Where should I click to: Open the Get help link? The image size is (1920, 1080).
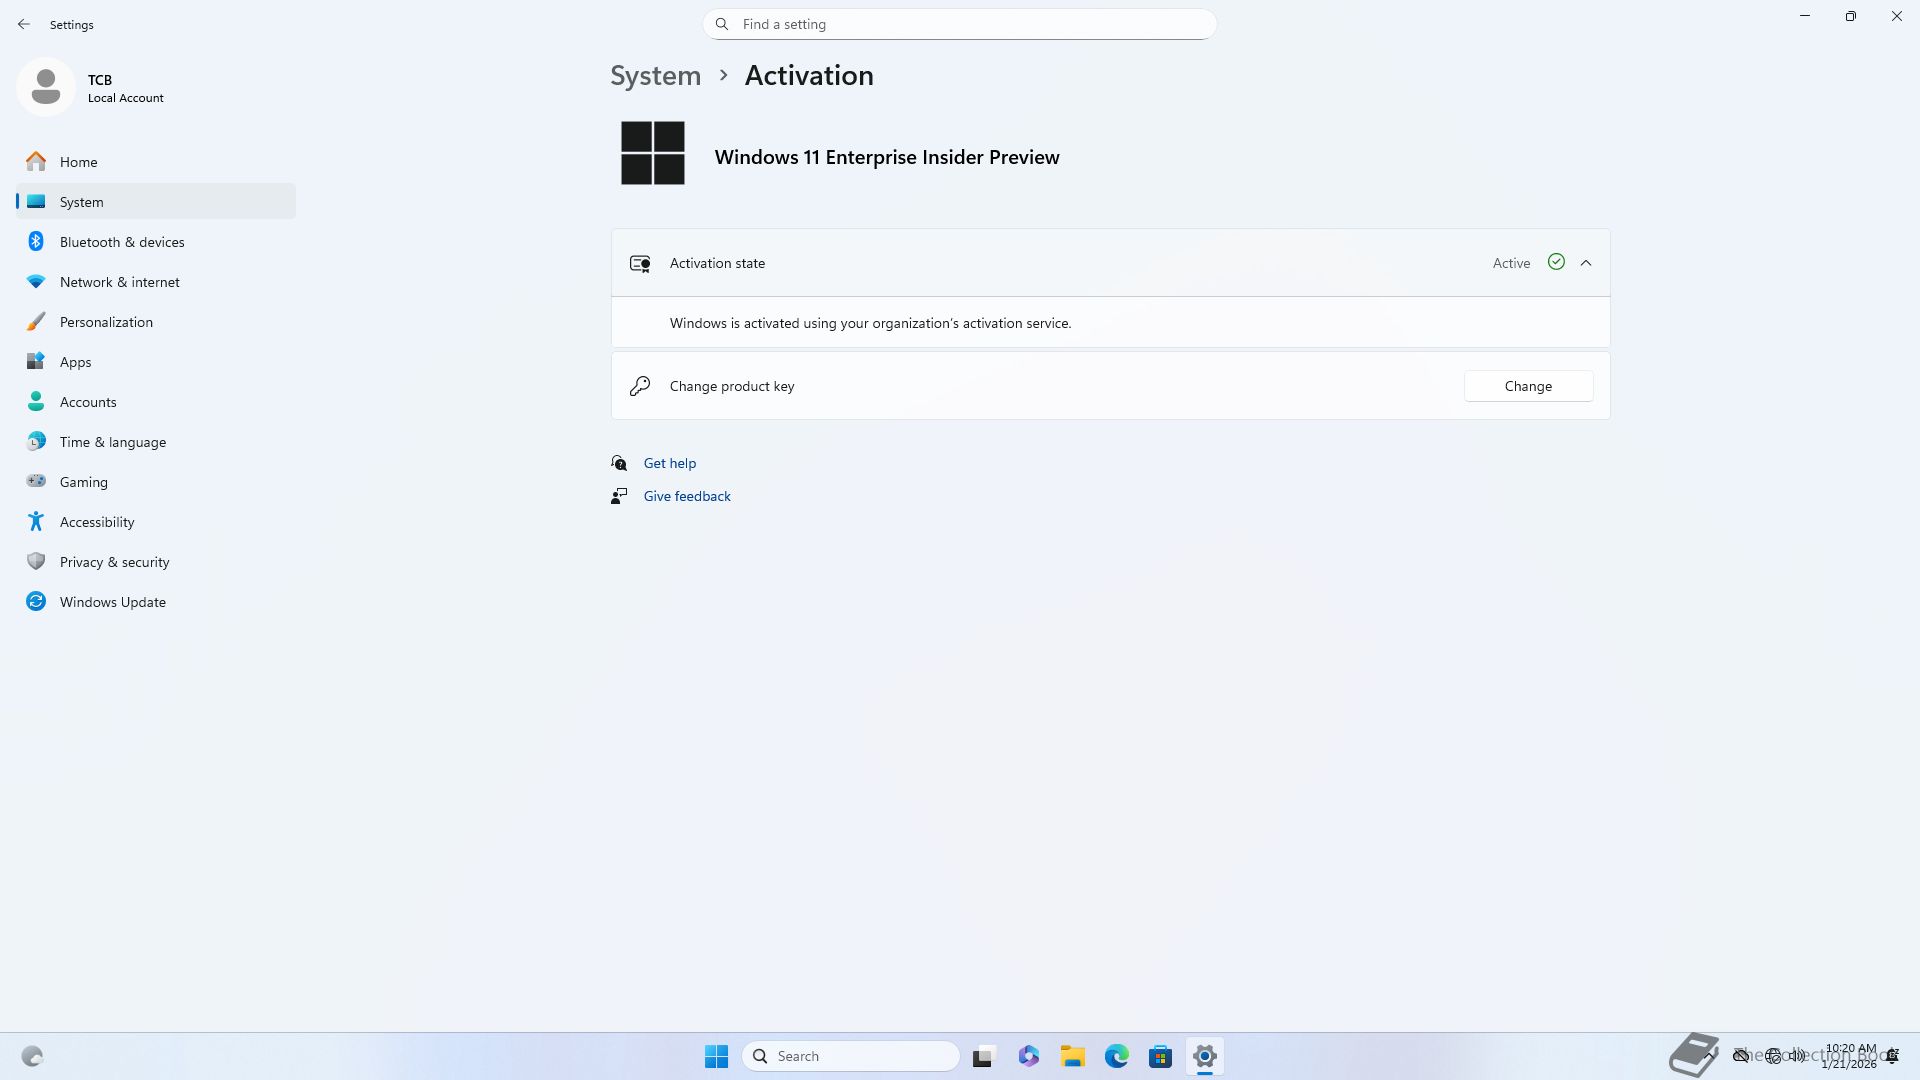tap(670, 463)
